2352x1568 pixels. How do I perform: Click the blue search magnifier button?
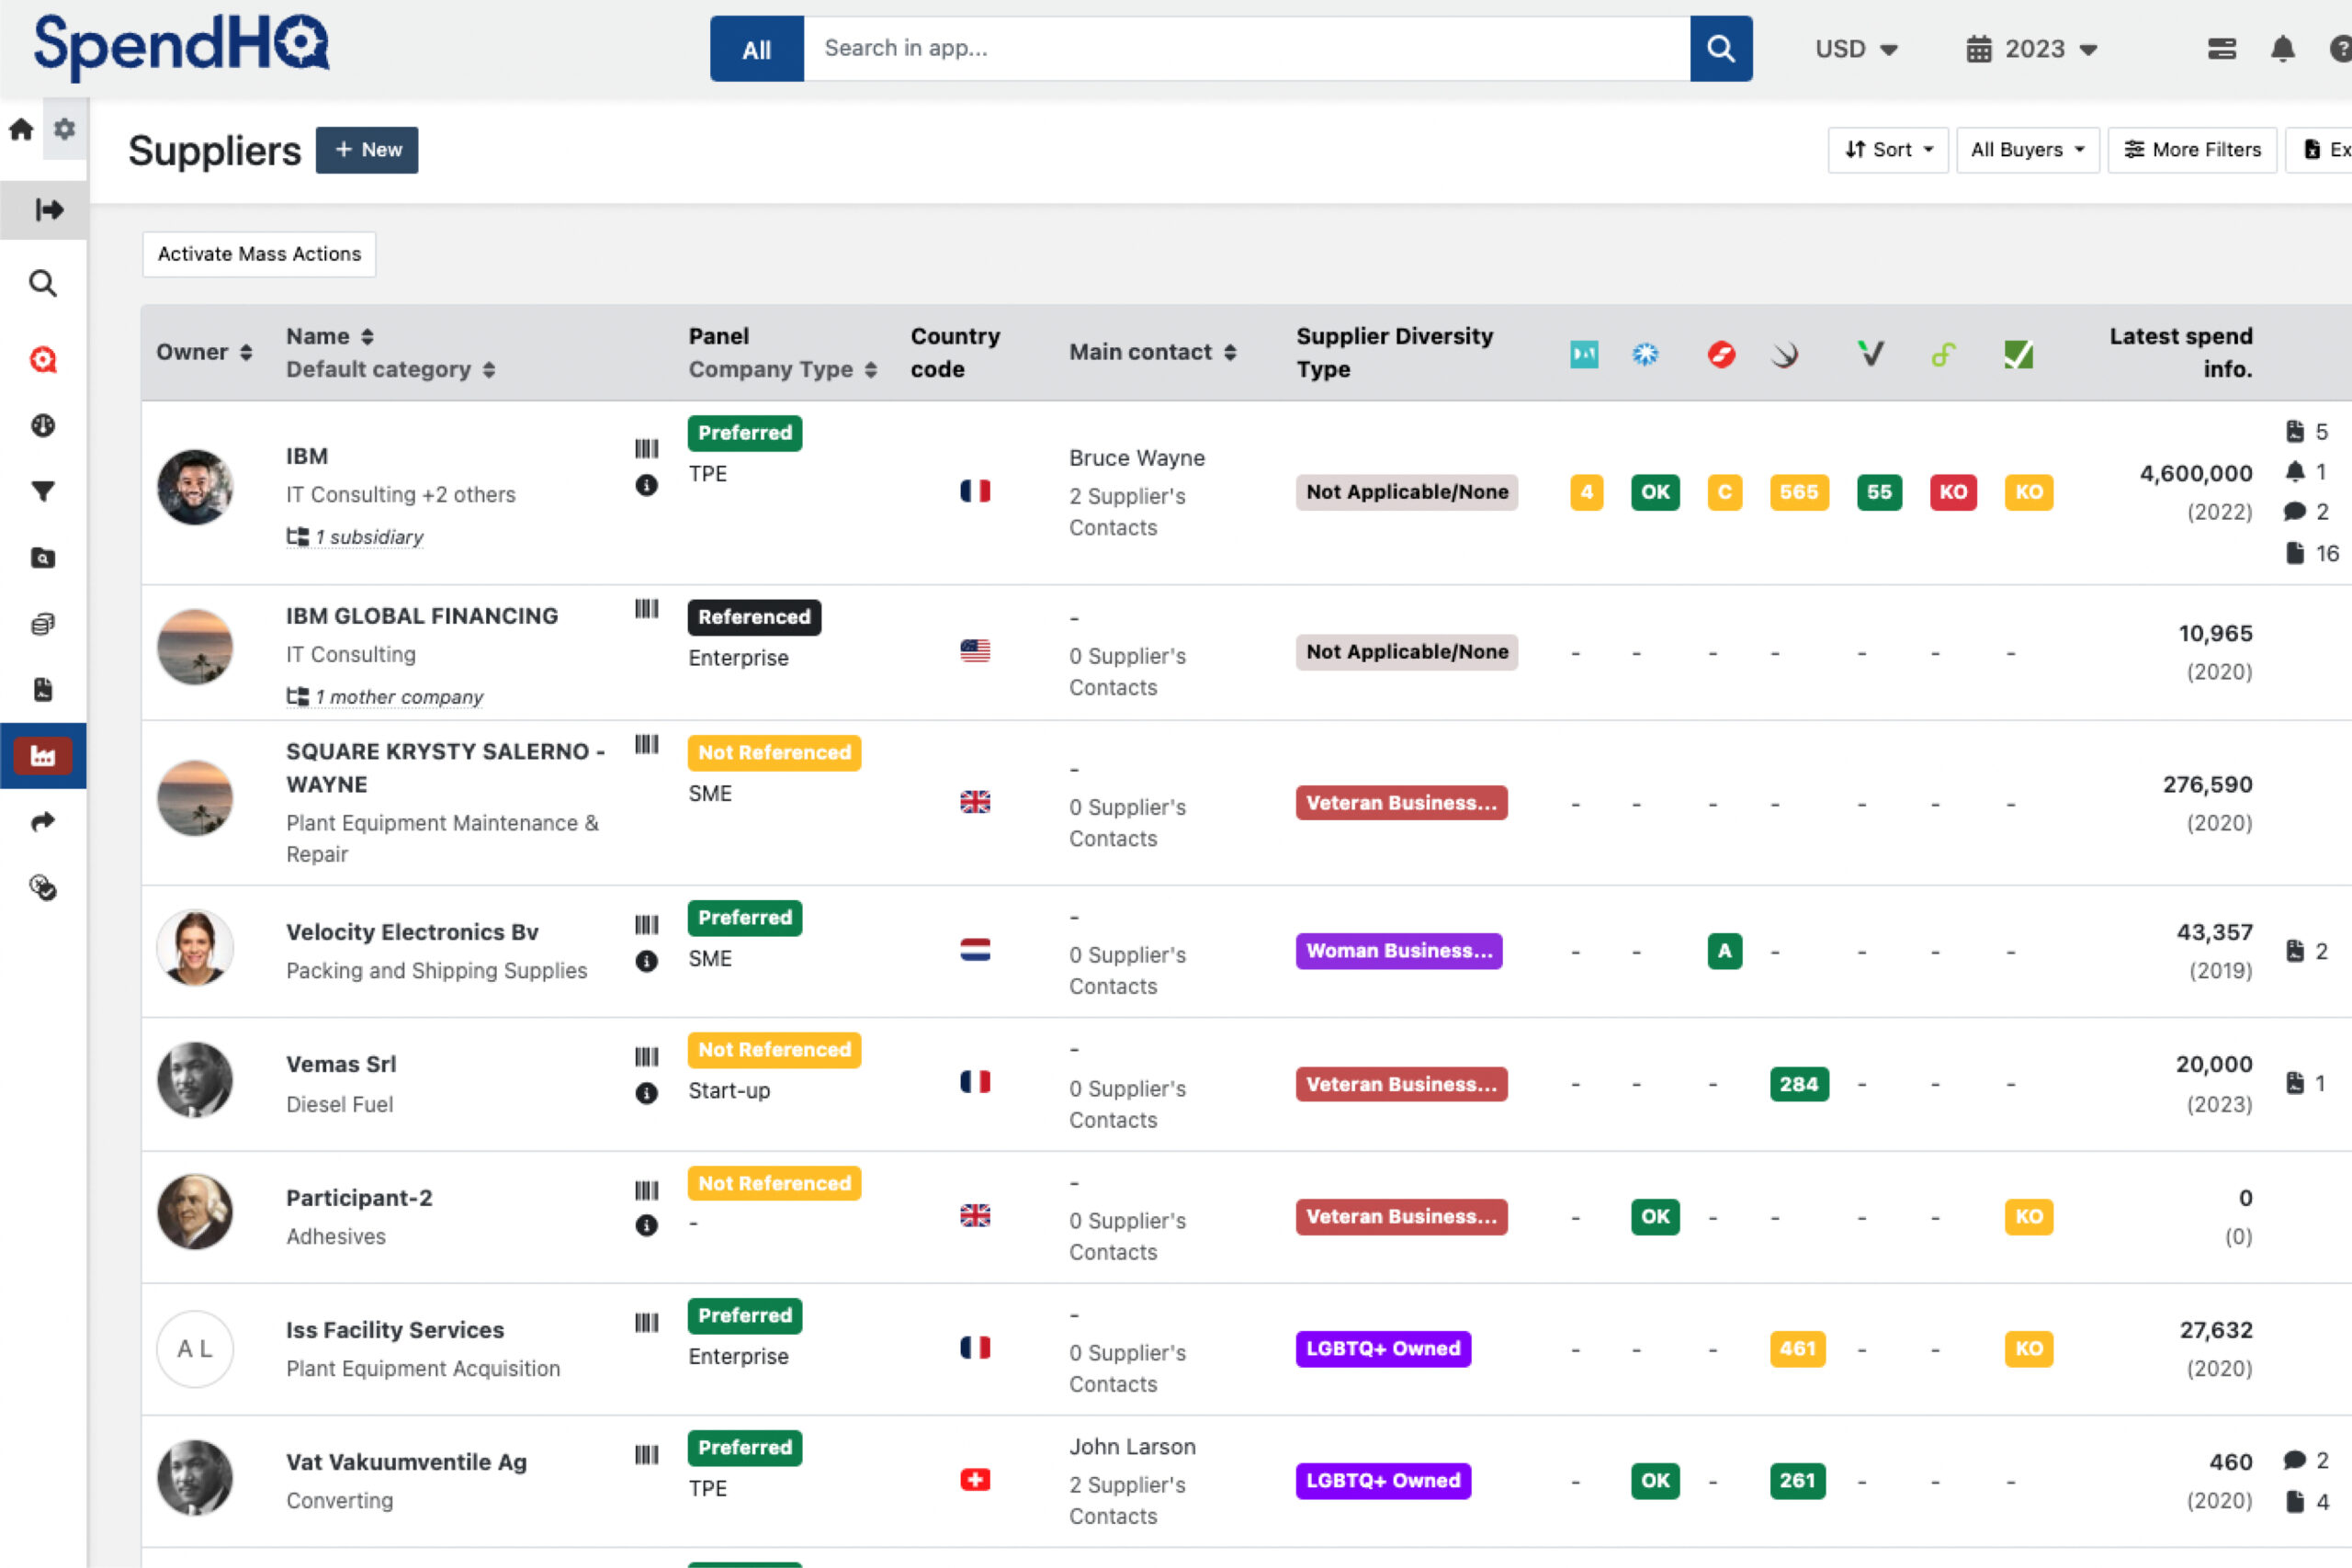[x=1721, y=48]
